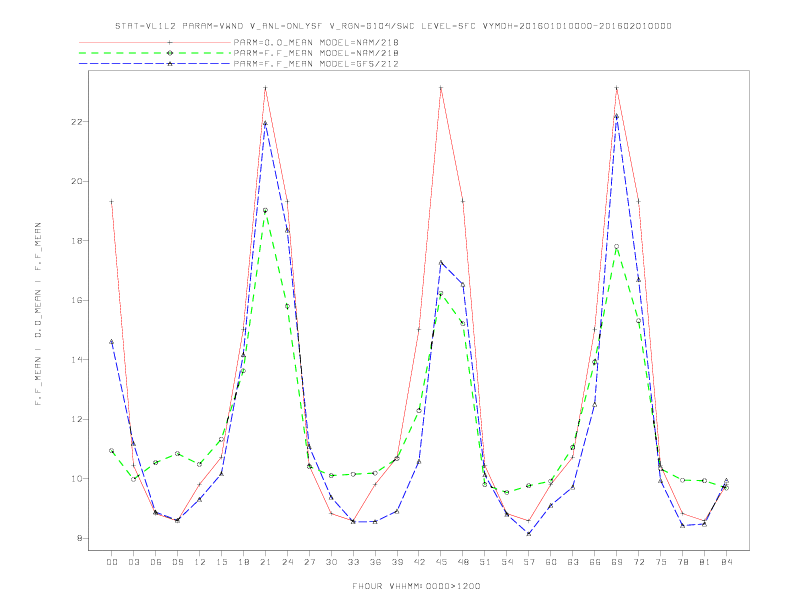
Task: Click x-axis tick label 51
Action: pos(485,562)
